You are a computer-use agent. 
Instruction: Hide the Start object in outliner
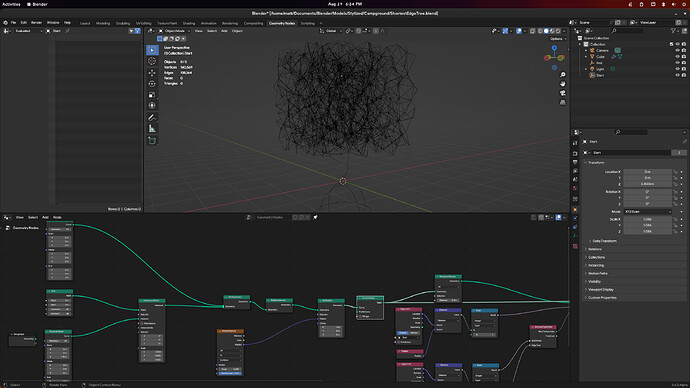pos(677,75)
